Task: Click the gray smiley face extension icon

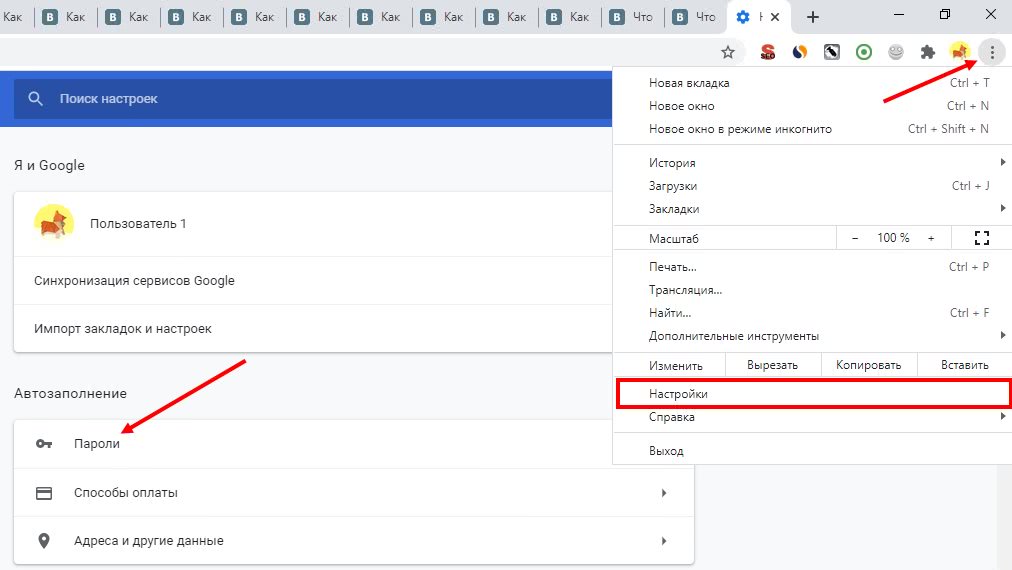Action: [896, 52]
